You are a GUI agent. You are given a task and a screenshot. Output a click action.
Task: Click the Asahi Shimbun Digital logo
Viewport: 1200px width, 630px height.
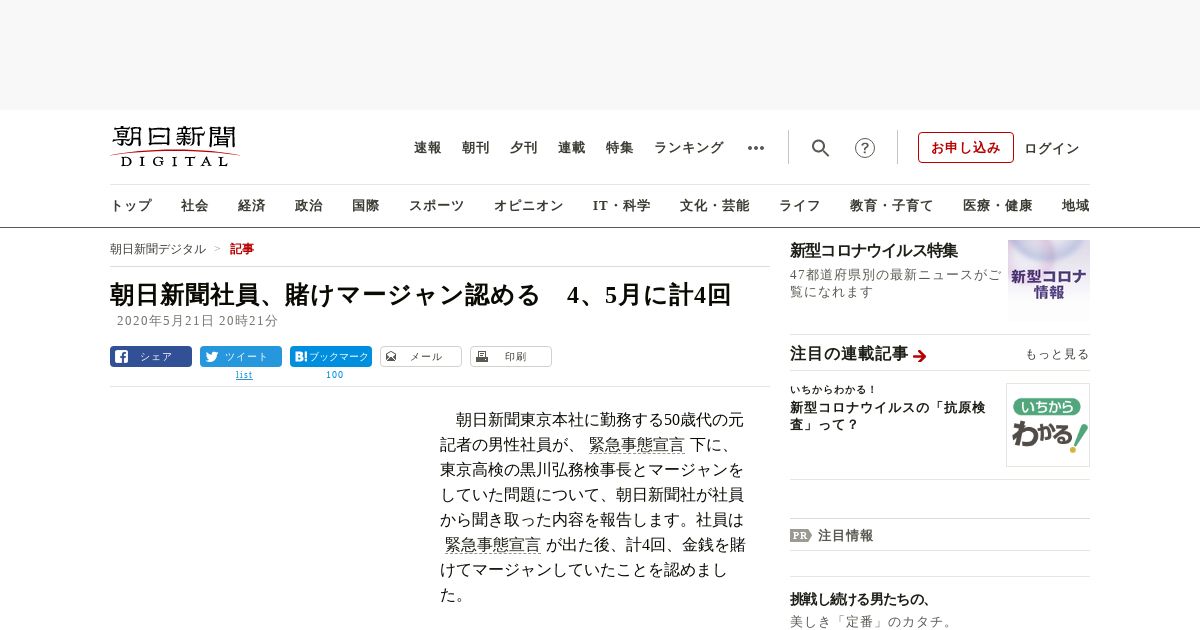click(x=175, y=146)
